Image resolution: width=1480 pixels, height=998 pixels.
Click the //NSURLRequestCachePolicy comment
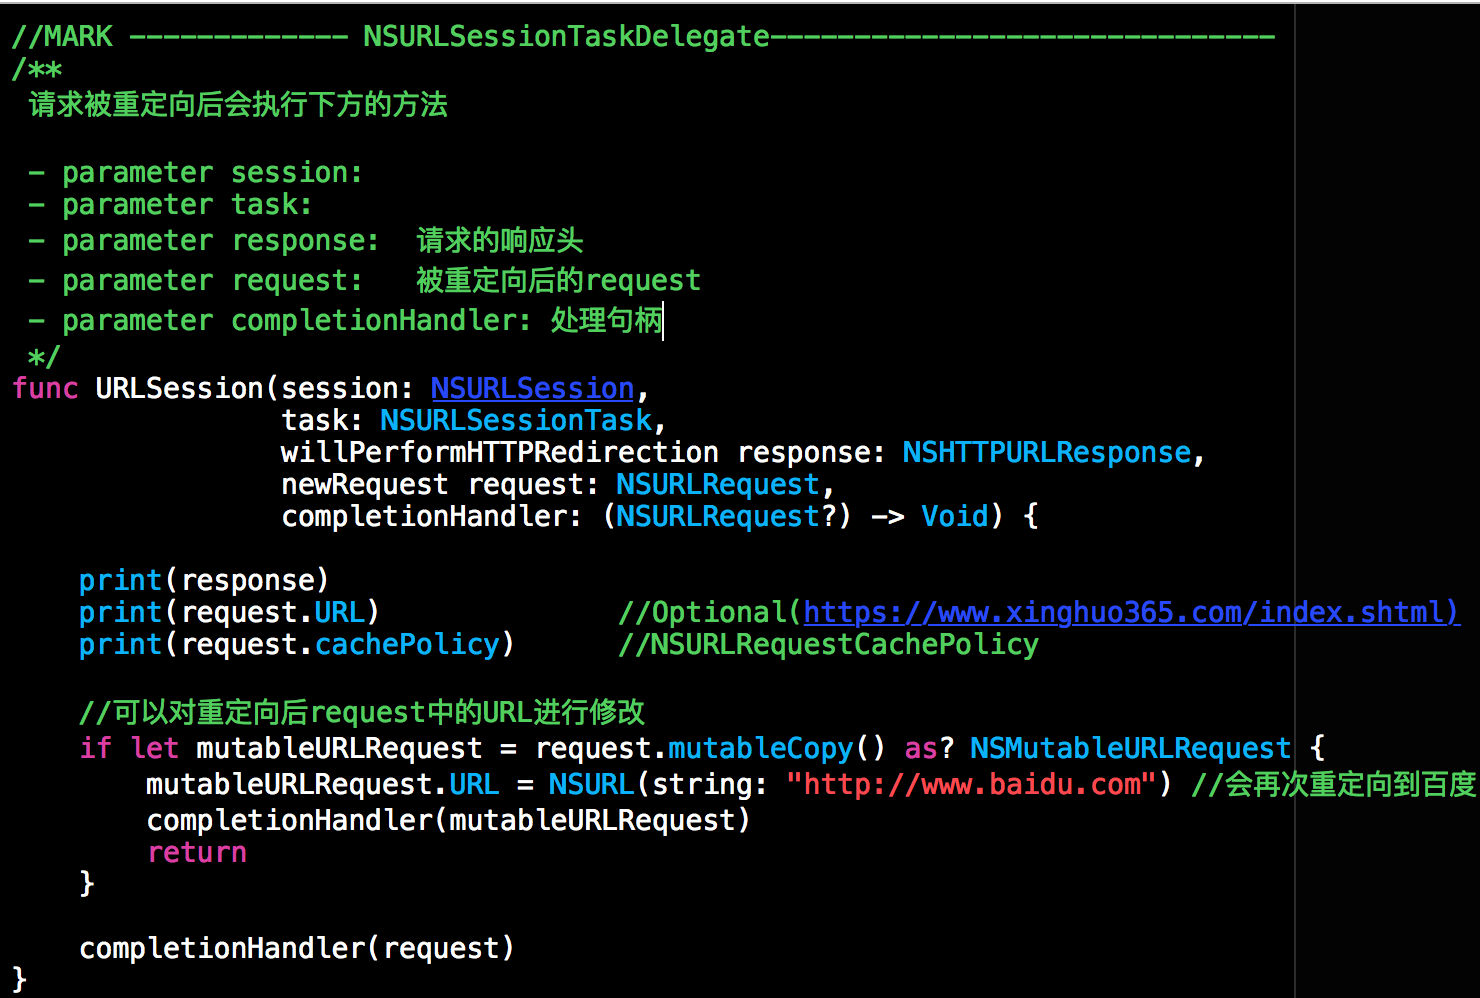[x=828, y=644]
